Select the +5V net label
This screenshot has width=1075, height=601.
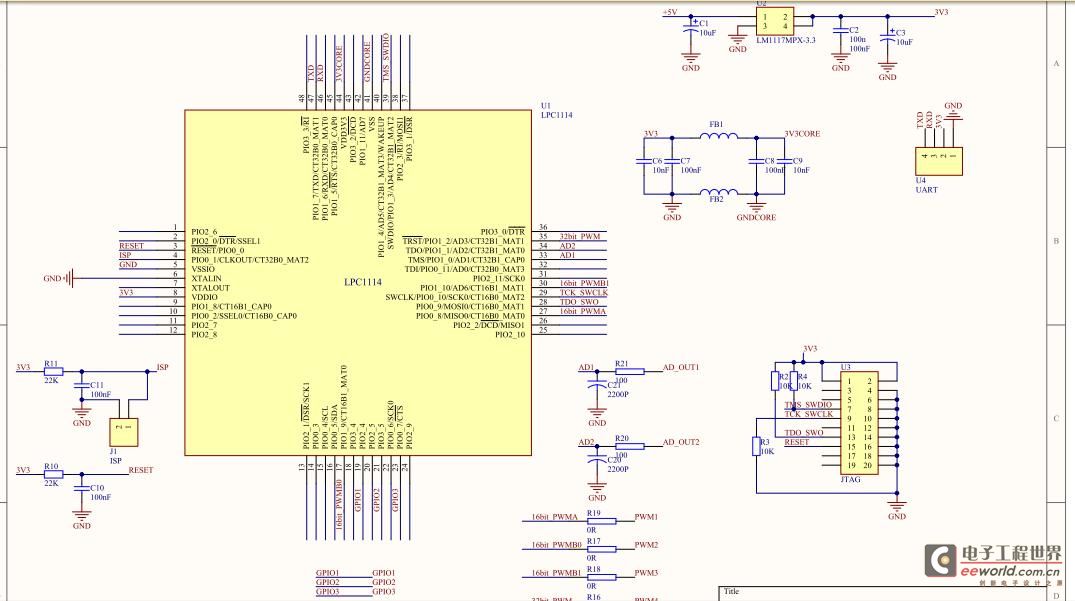pos(670,12)
